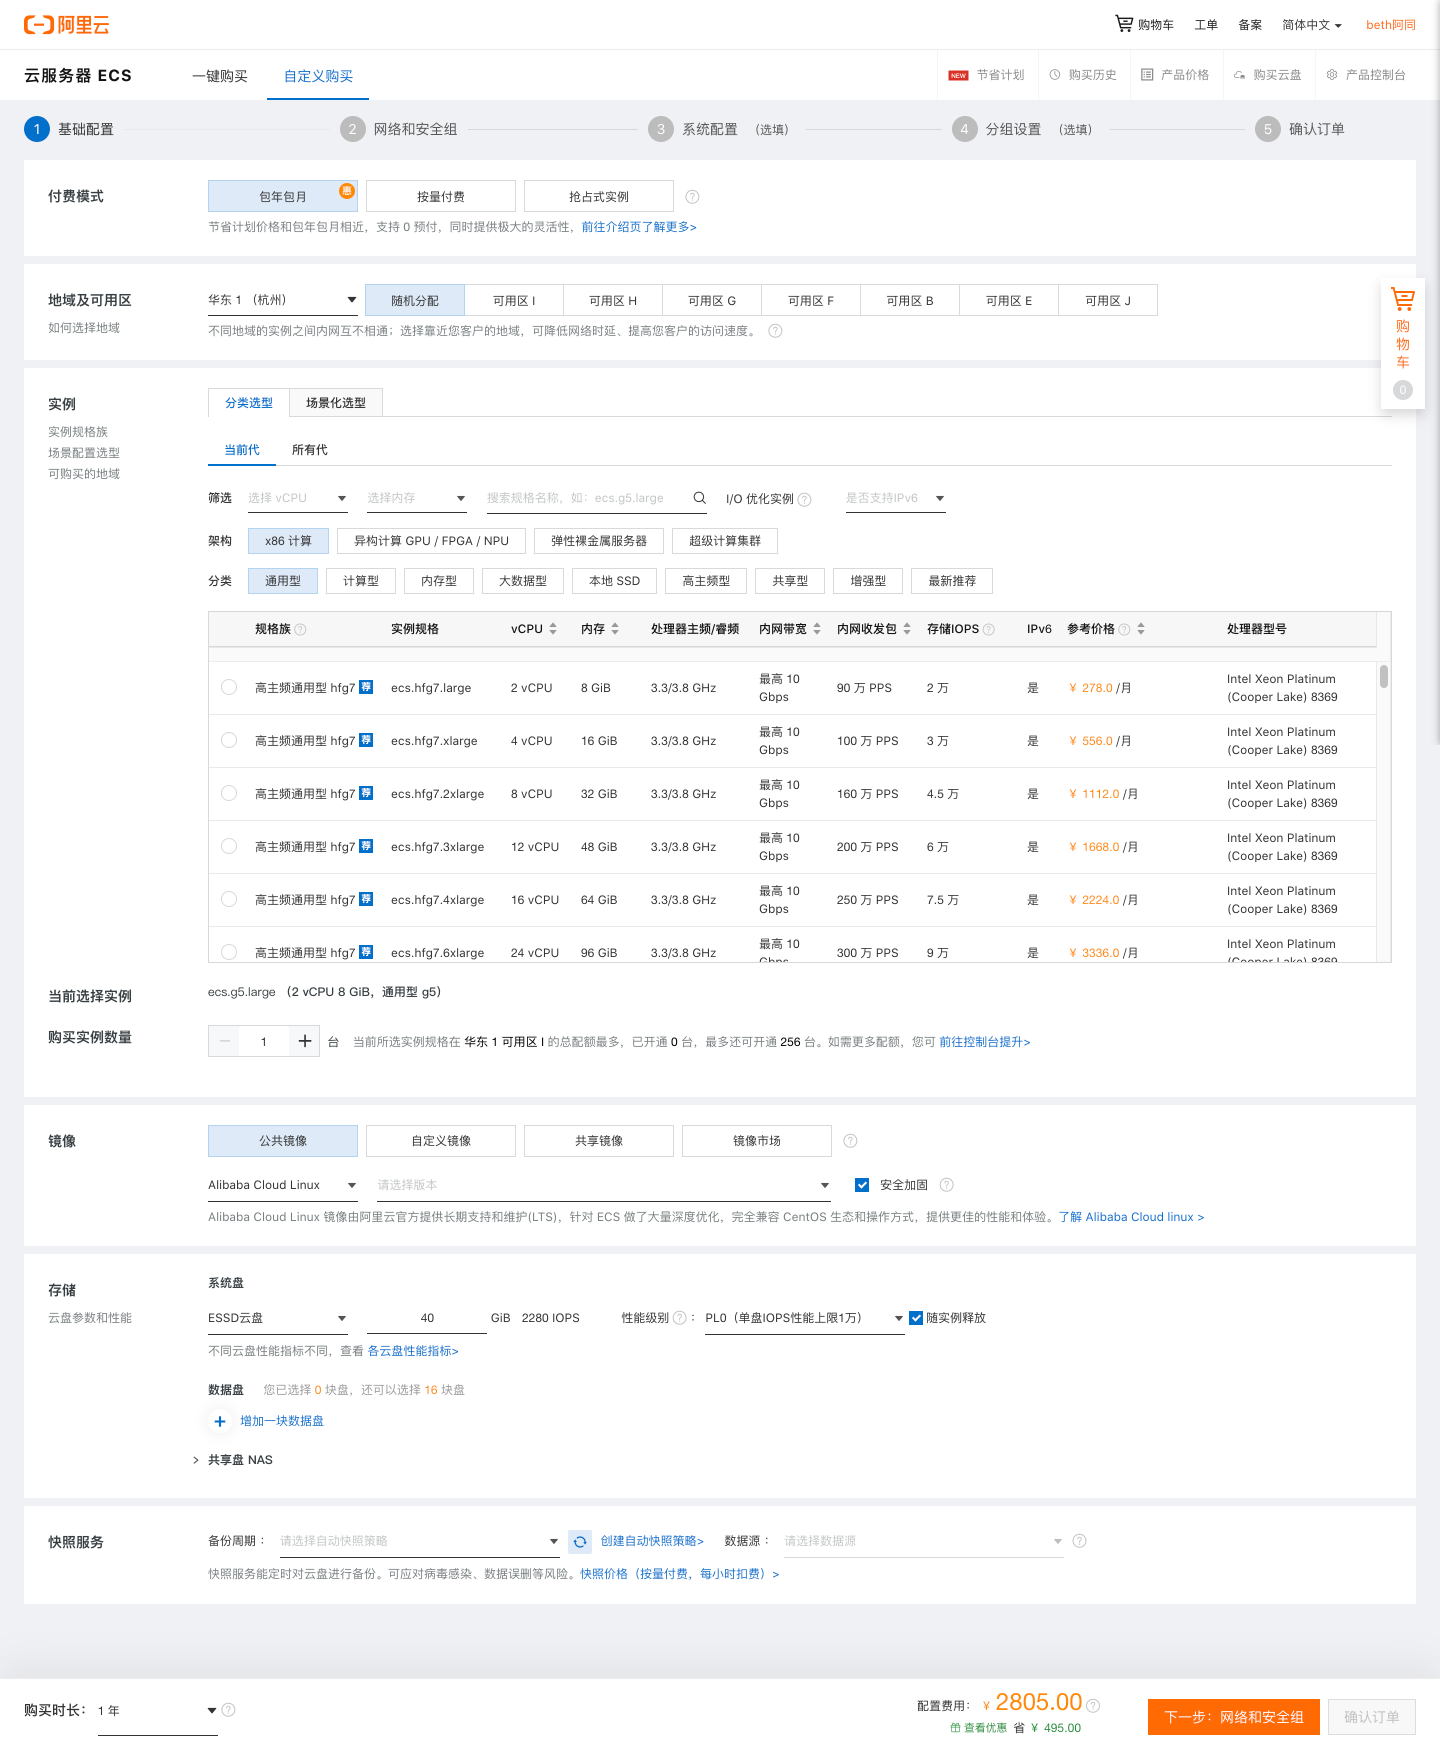Image resolution: width=1440 pixels, height=1750 pixels.
Task: Click help icon next to performance level label
Action: click(x=680, y=1318)
